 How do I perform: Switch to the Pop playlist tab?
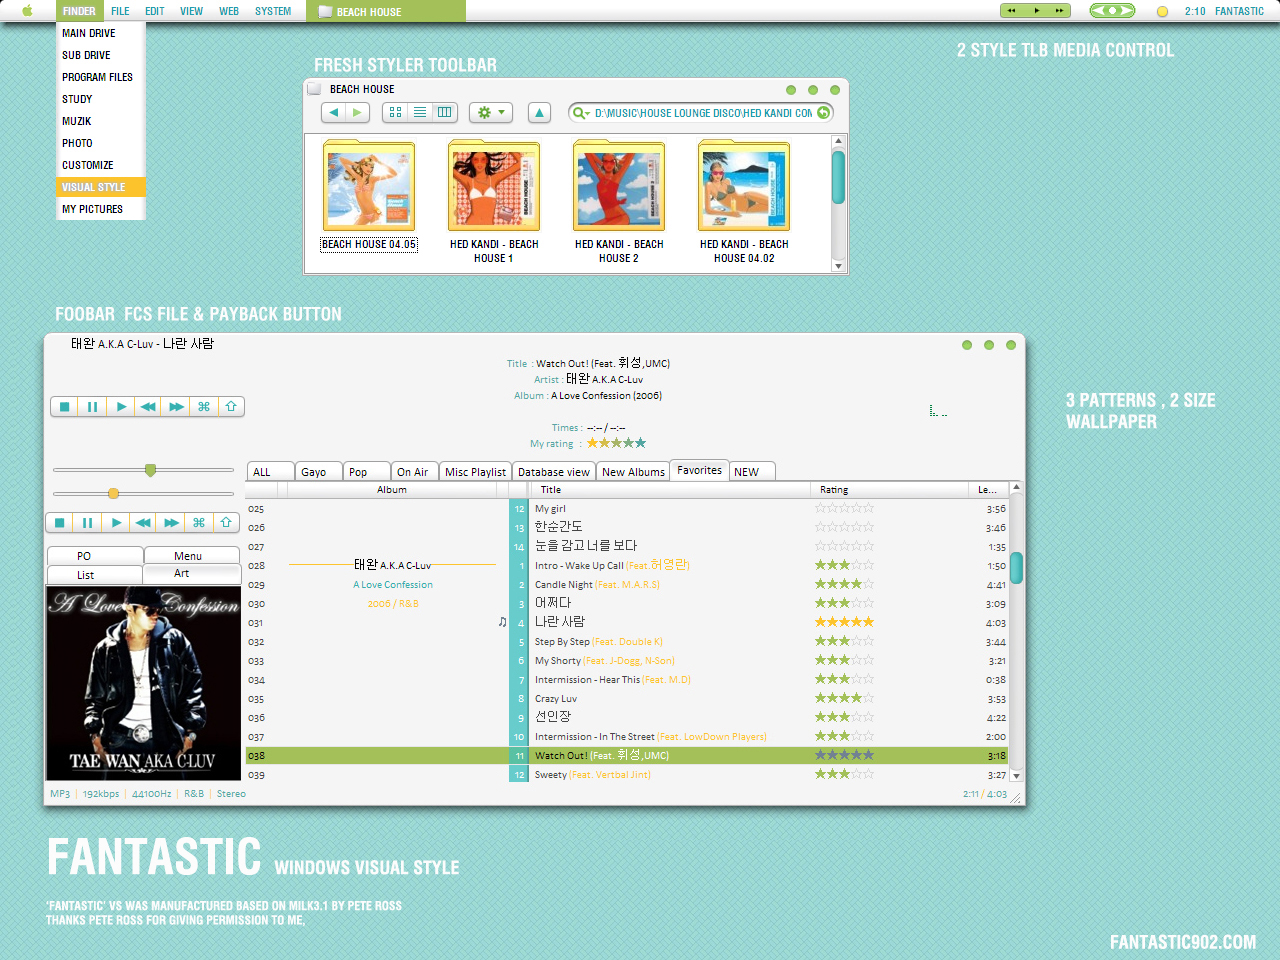click(x=366, y=472)
